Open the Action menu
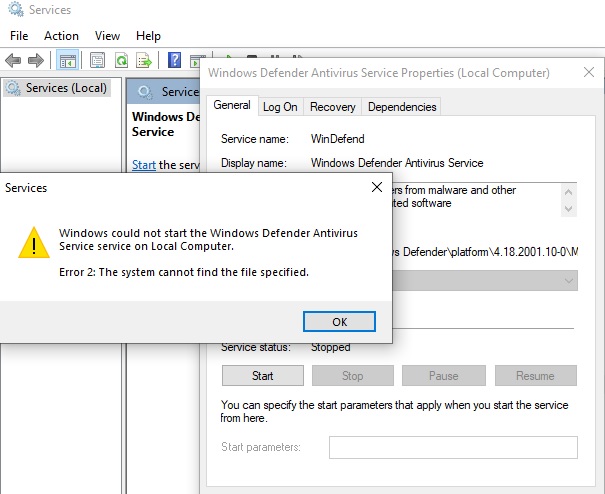The height and width of the screenshot is (494, 605). [61, 36]
